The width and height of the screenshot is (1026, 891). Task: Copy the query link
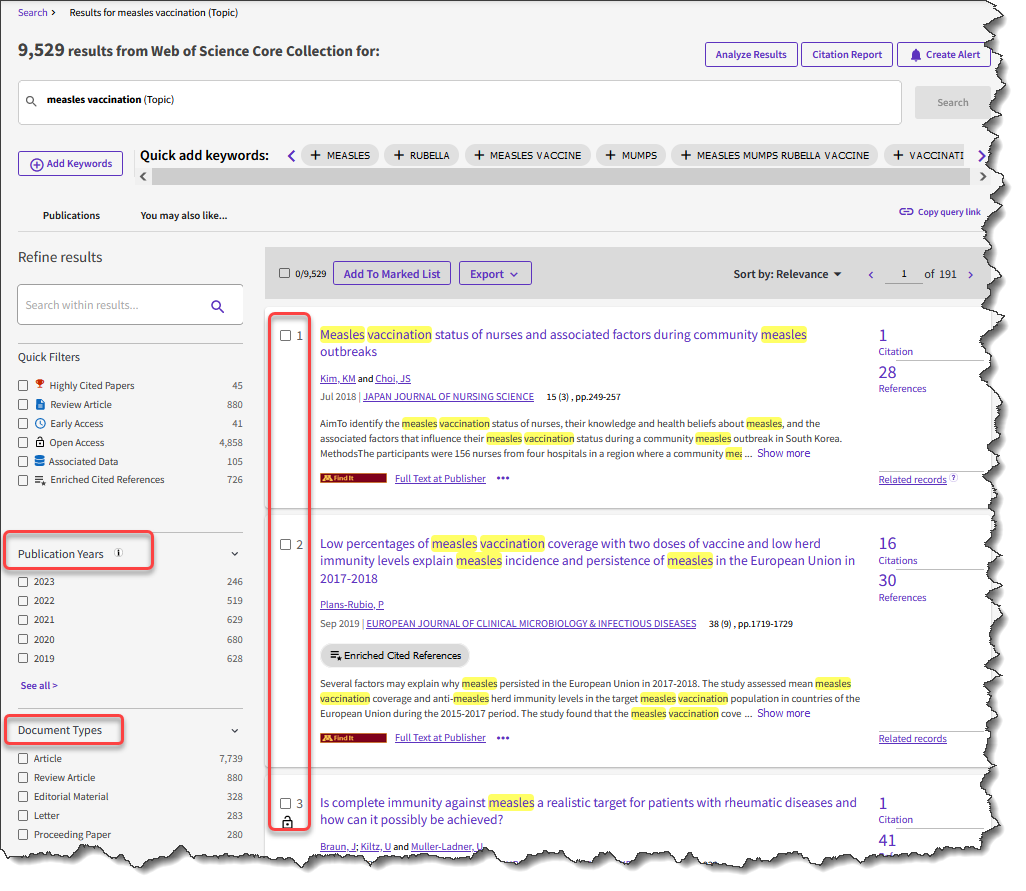pyautogui.click(x=940, y=212)
